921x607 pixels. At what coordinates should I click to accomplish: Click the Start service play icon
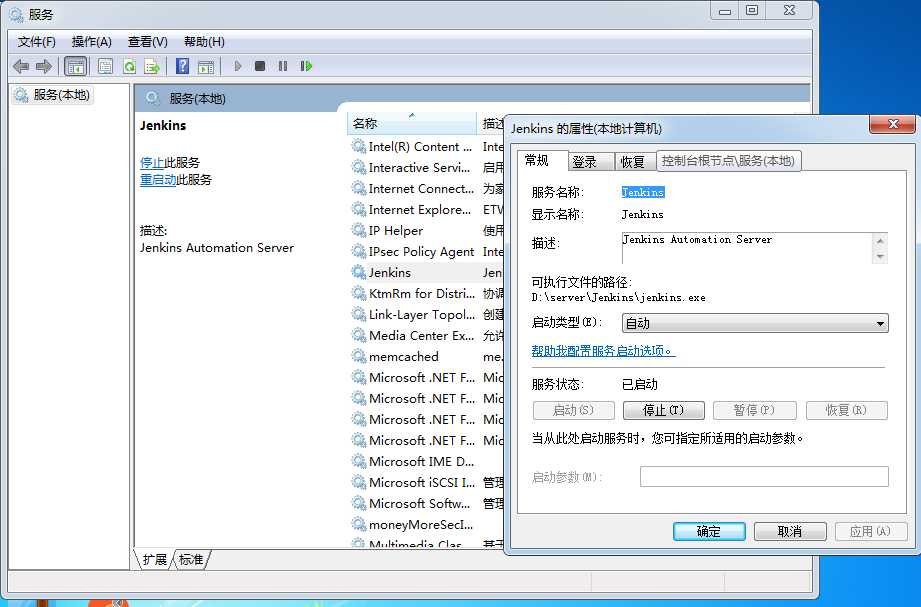click(x=238, y=66)
